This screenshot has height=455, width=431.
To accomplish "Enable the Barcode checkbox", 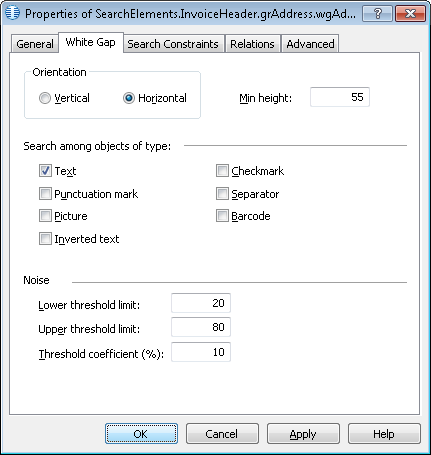I will tap(222, 216).
